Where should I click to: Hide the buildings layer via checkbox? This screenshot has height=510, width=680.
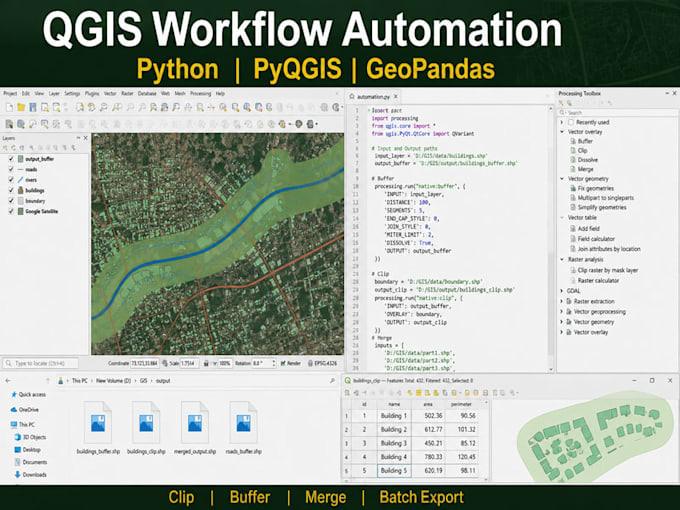pyautogui.click(x=11, y=190)
